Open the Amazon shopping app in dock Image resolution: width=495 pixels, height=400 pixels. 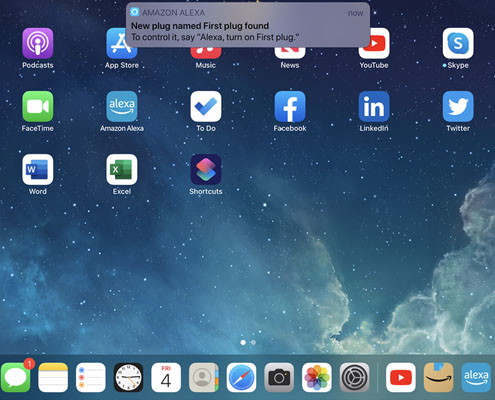pyautogui.click(x=438, y=378)
